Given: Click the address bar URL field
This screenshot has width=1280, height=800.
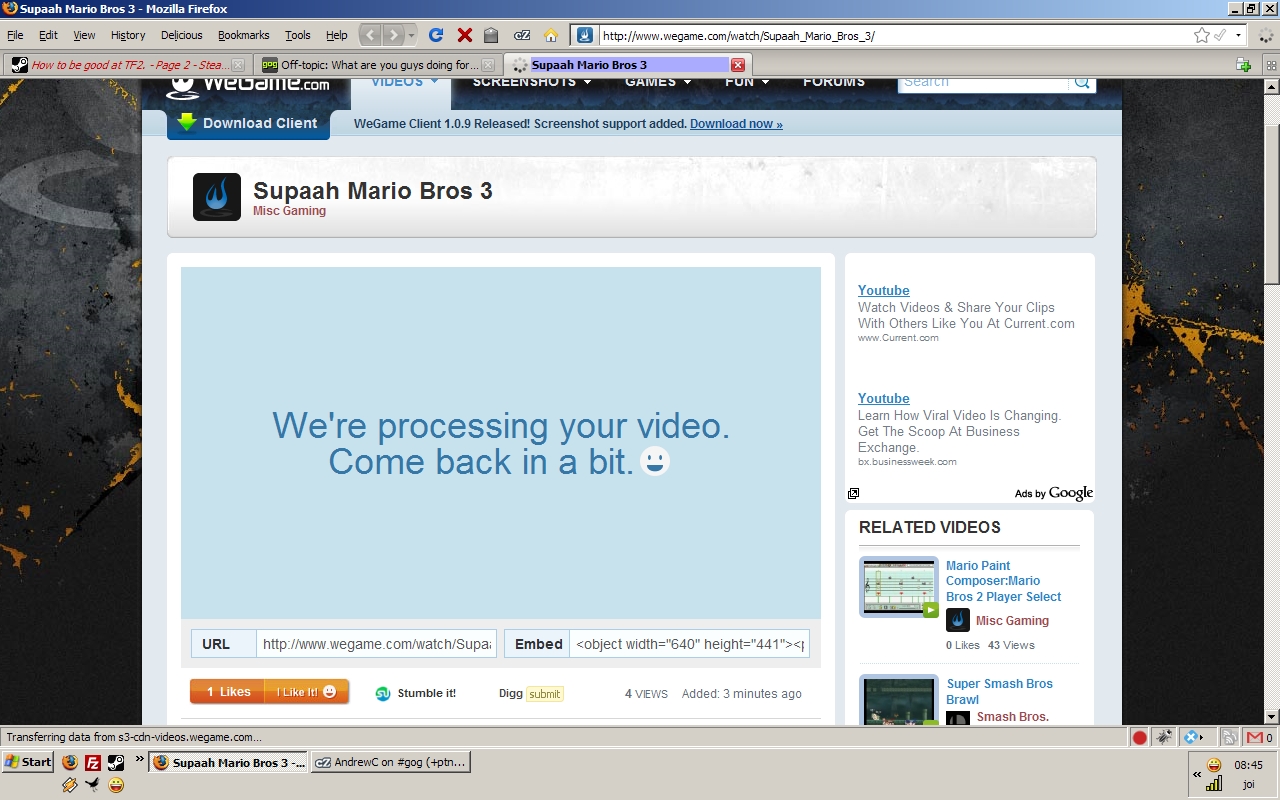Looking at the screenshot, I should (895, 35).
